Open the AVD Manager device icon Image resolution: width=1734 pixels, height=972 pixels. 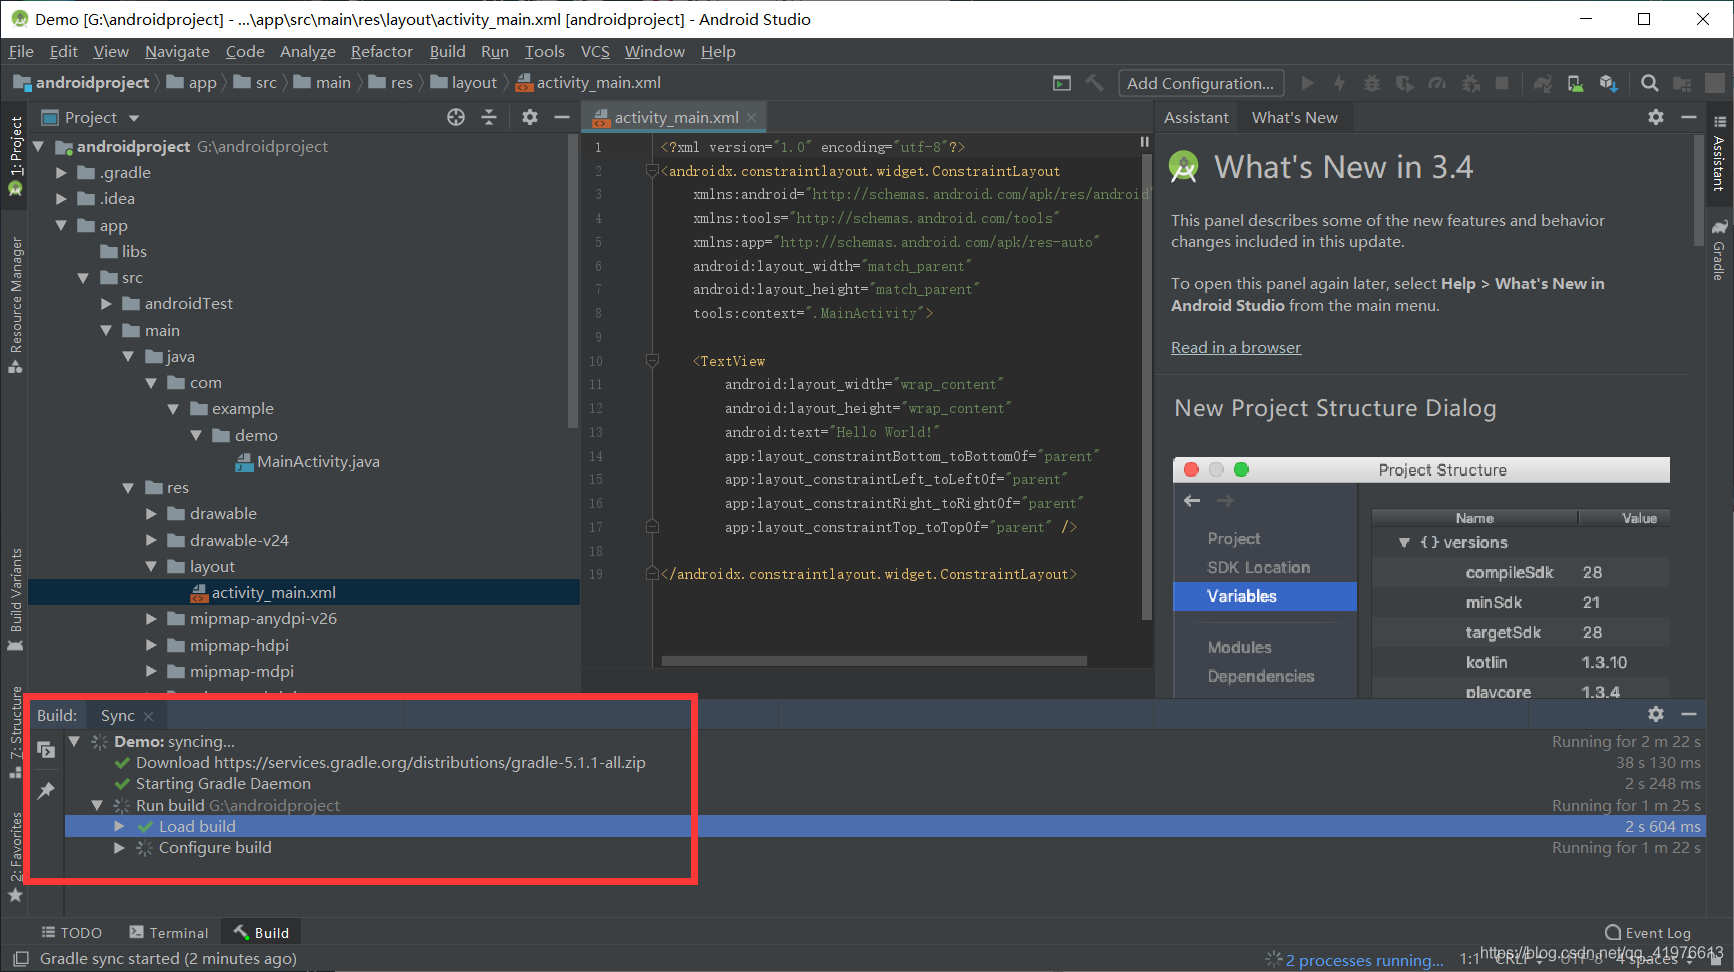[1574, 83]
